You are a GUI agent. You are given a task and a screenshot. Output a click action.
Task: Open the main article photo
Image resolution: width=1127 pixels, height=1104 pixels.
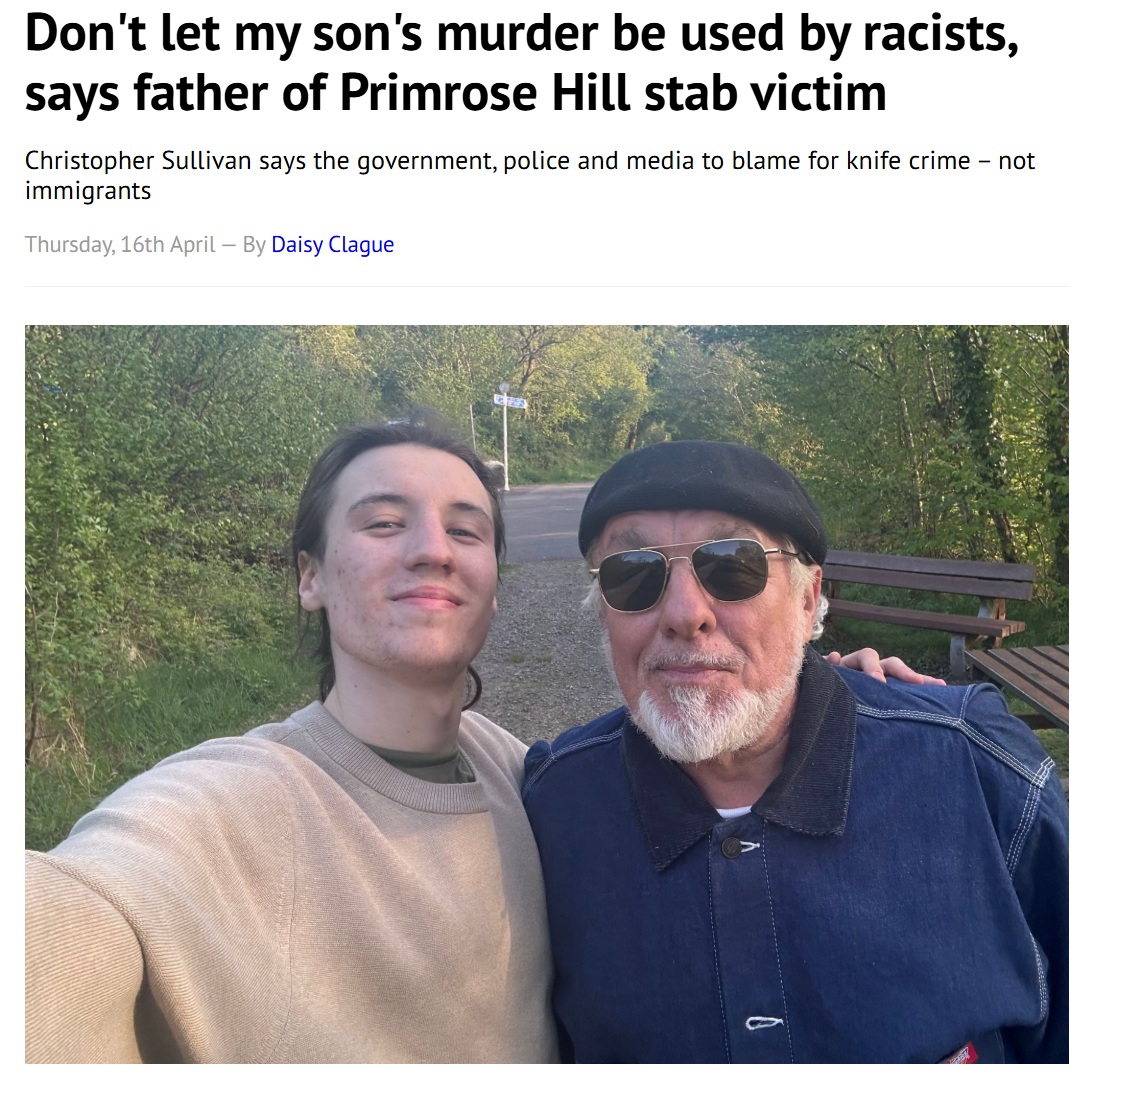(x=546, y=694)
